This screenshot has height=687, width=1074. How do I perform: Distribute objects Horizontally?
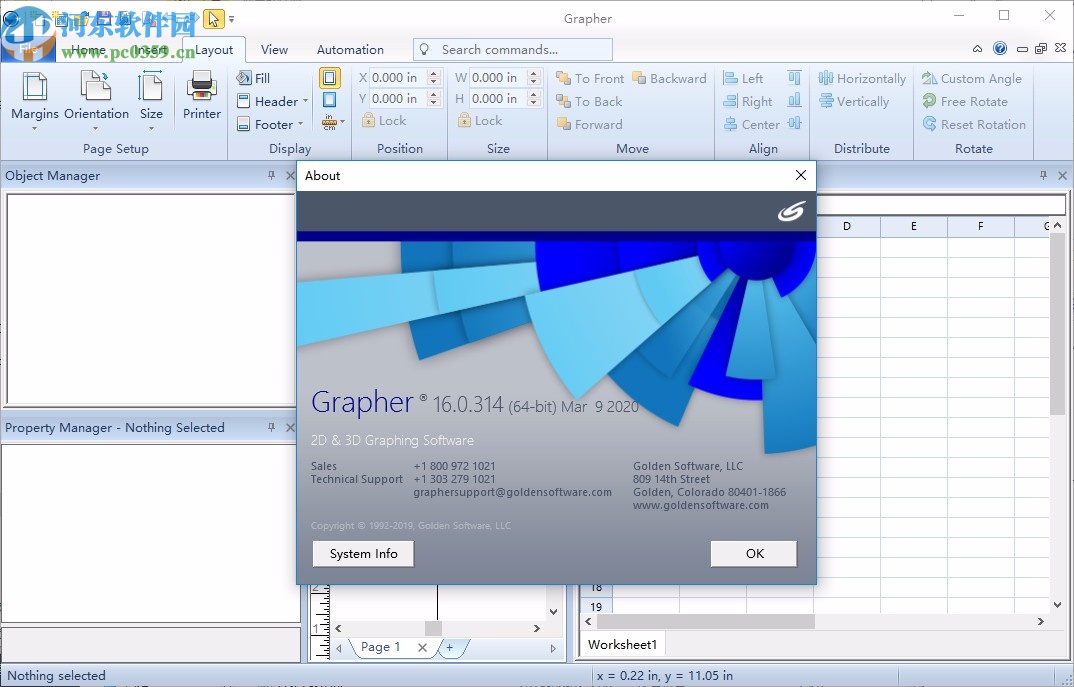pyautogui.click(x=861, y=77)
